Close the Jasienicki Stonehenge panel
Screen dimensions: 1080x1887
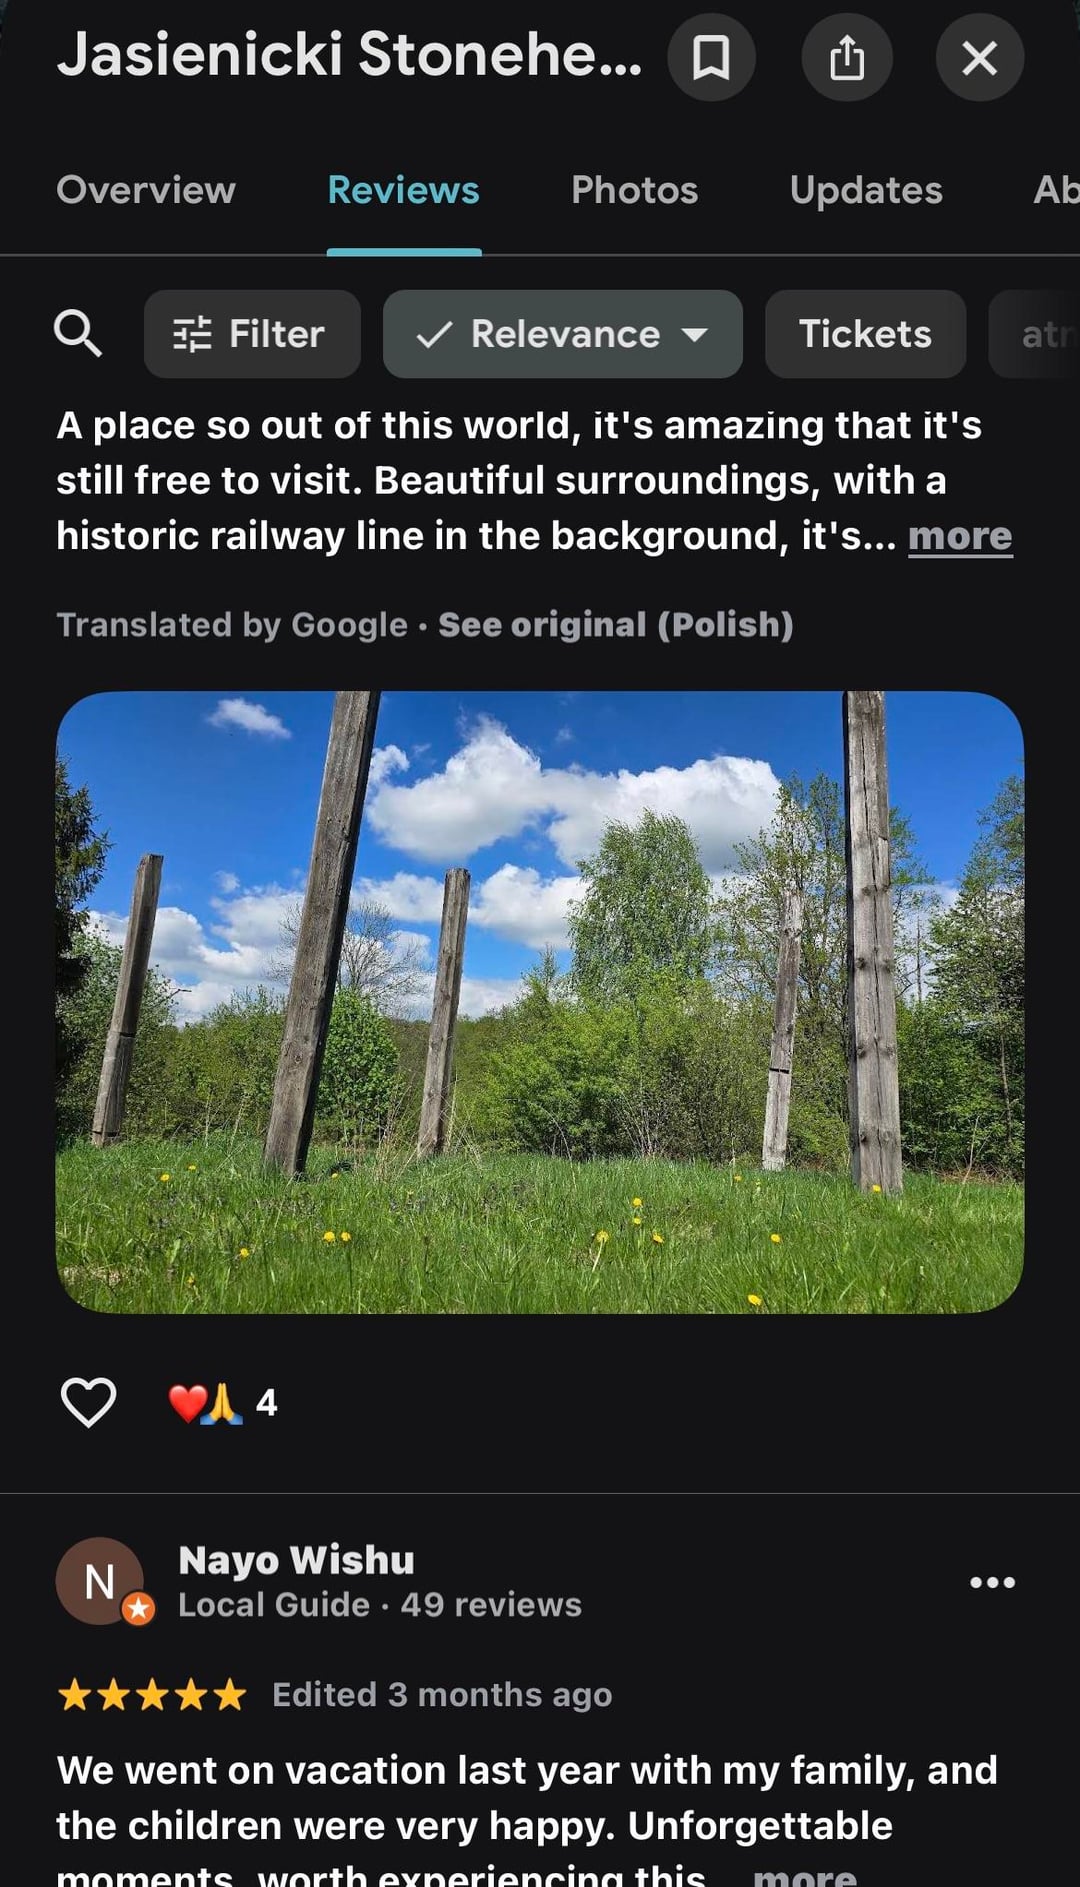979,58
